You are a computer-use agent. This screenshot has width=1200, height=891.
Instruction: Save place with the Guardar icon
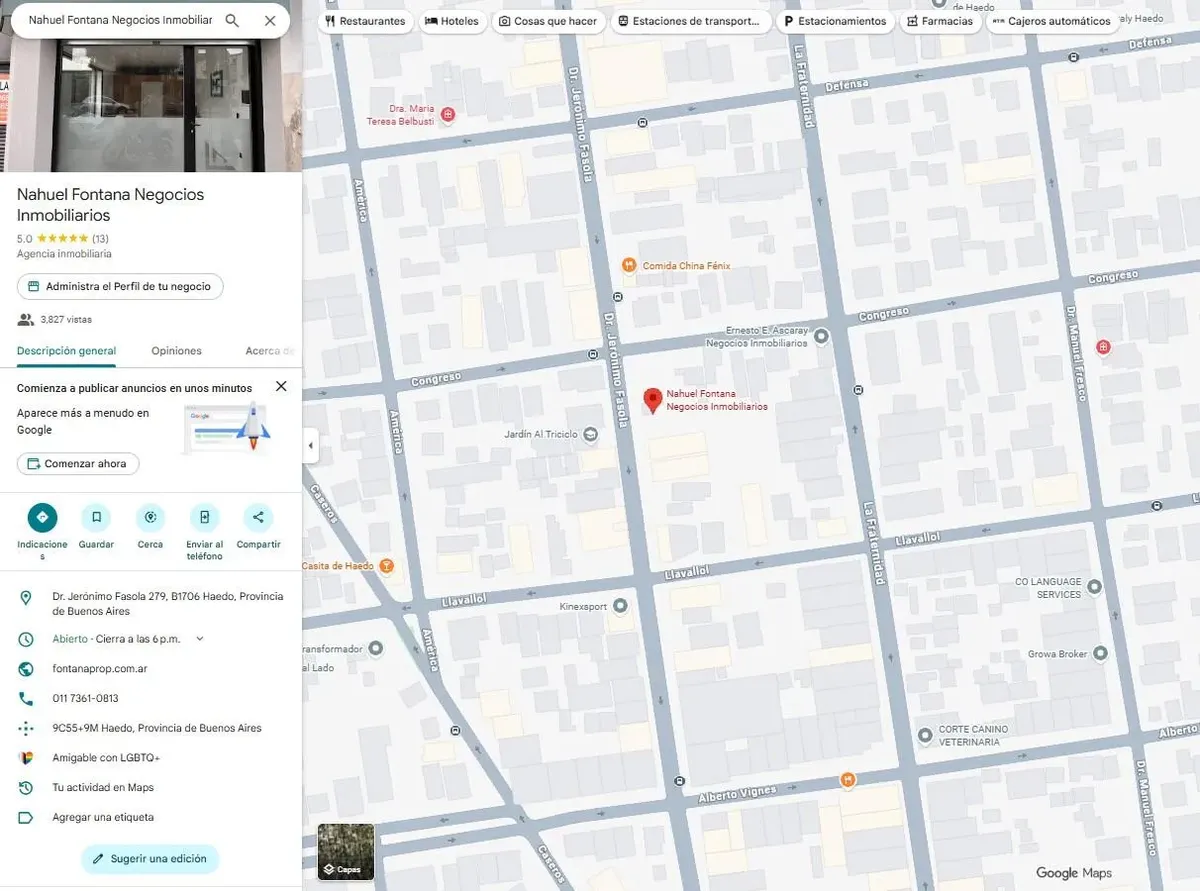pyautogui.click(x=96, y=517)
